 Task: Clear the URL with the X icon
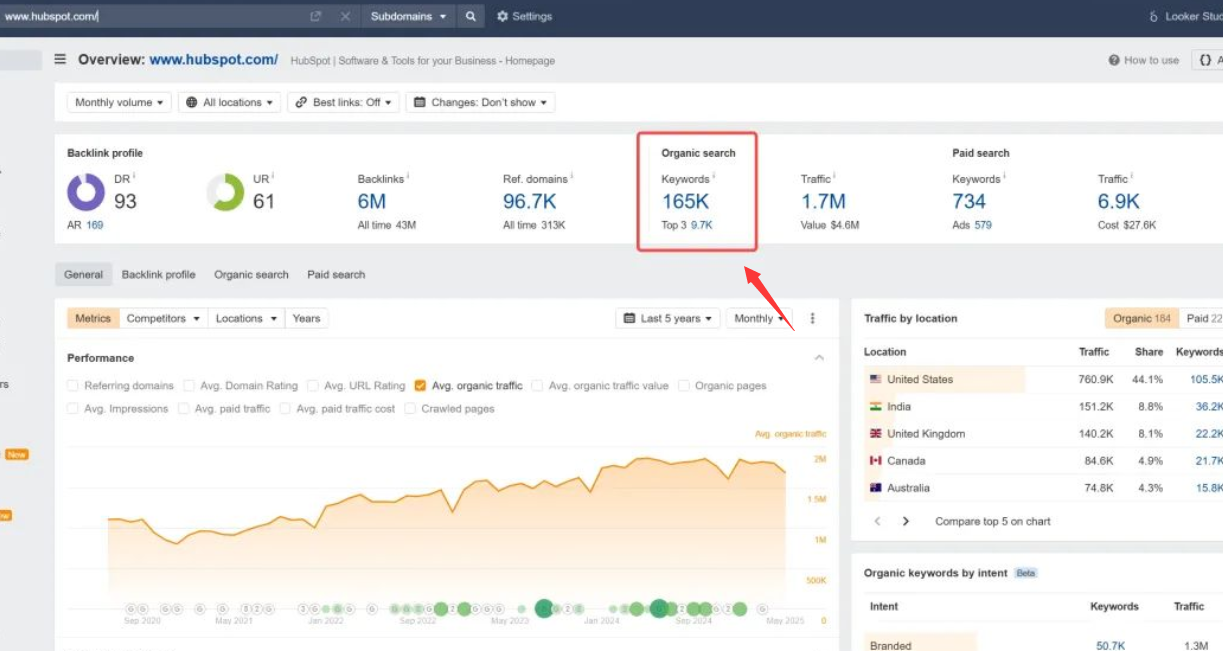345,16
